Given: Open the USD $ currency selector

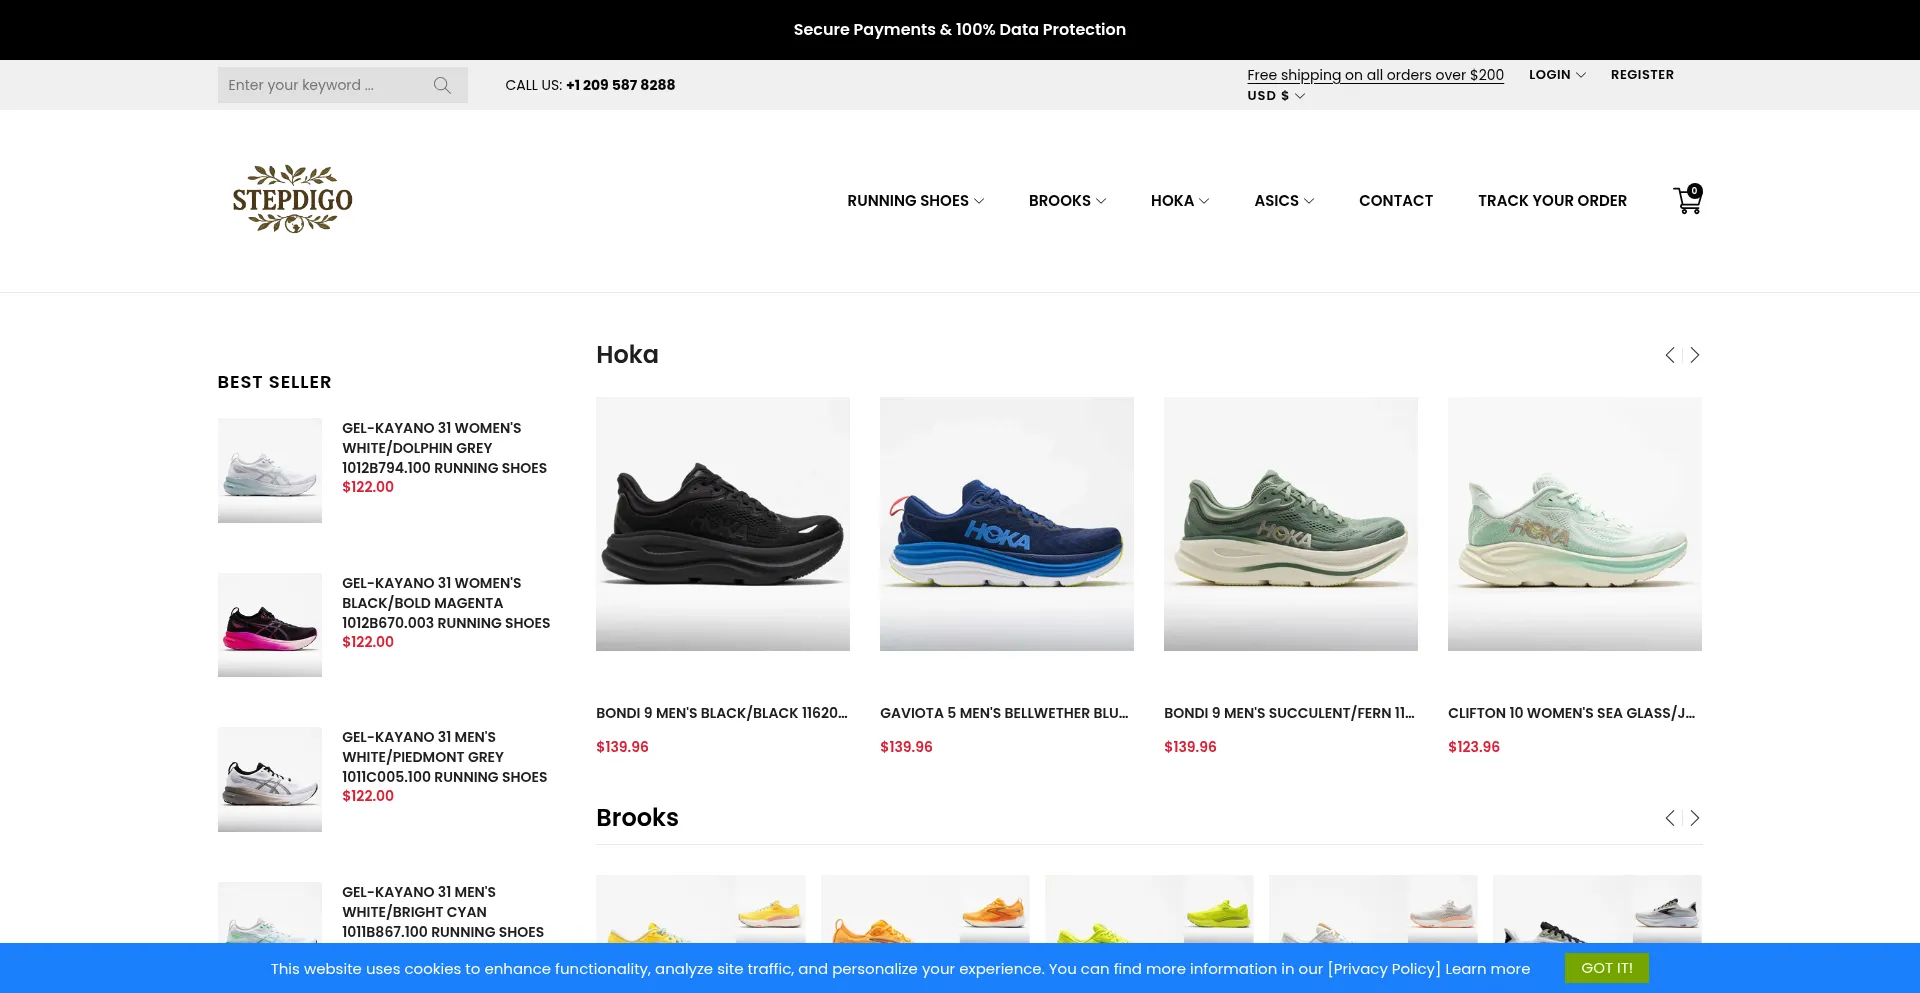Looking at the screenshot, I should [x=1275, y=96].
